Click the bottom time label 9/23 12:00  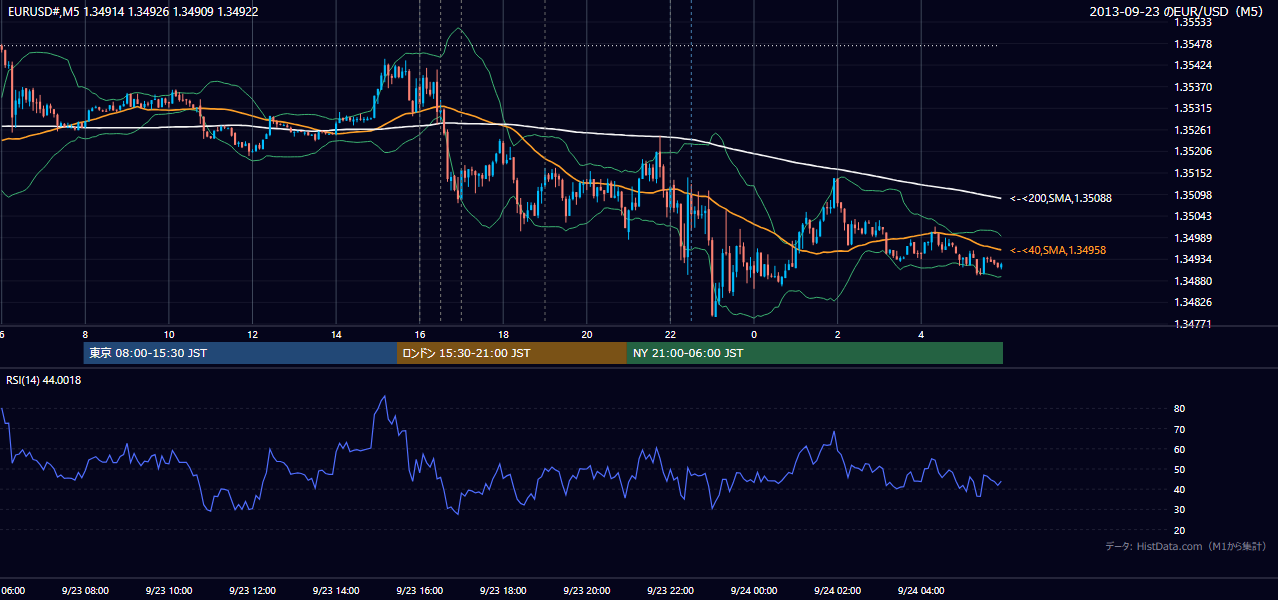[251, 591]
